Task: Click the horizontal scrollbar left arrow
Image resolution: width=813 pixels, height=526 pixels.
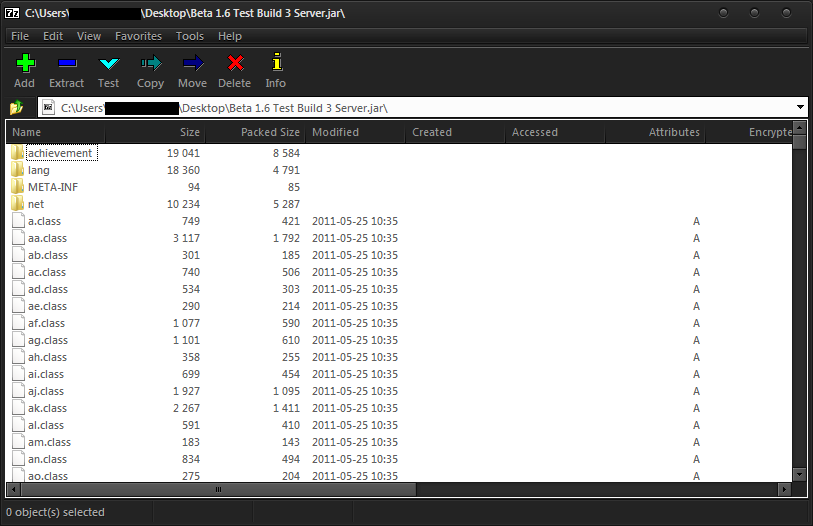Action: click(13, 489)
